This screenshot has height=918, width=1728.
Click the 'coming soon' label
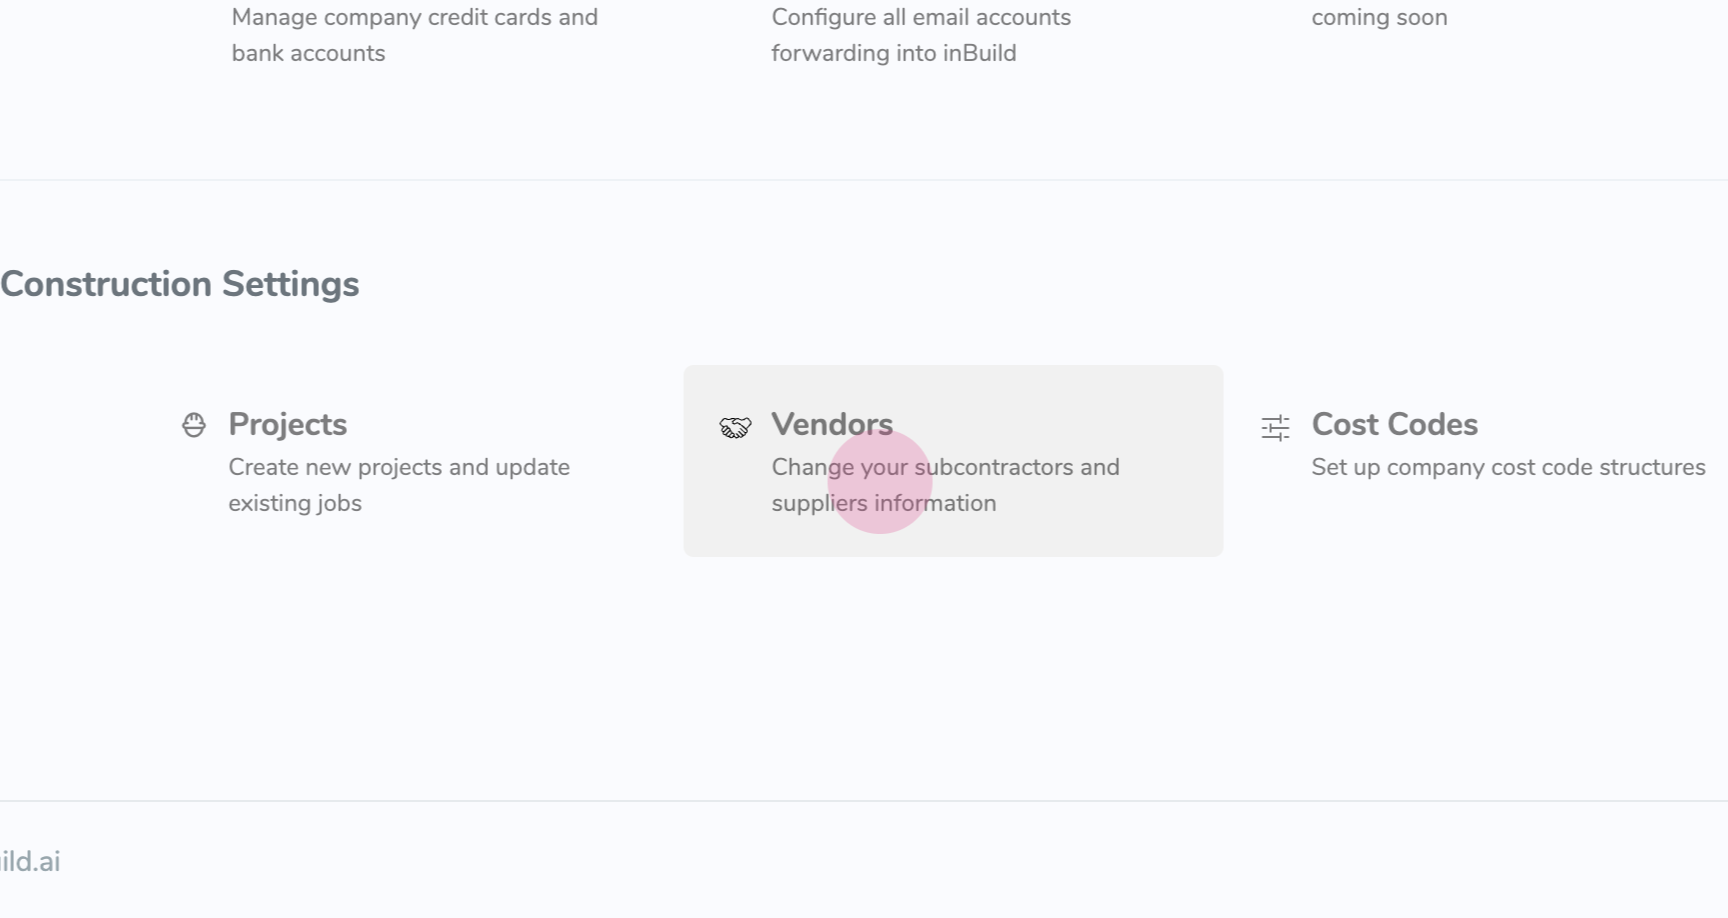1379,17
